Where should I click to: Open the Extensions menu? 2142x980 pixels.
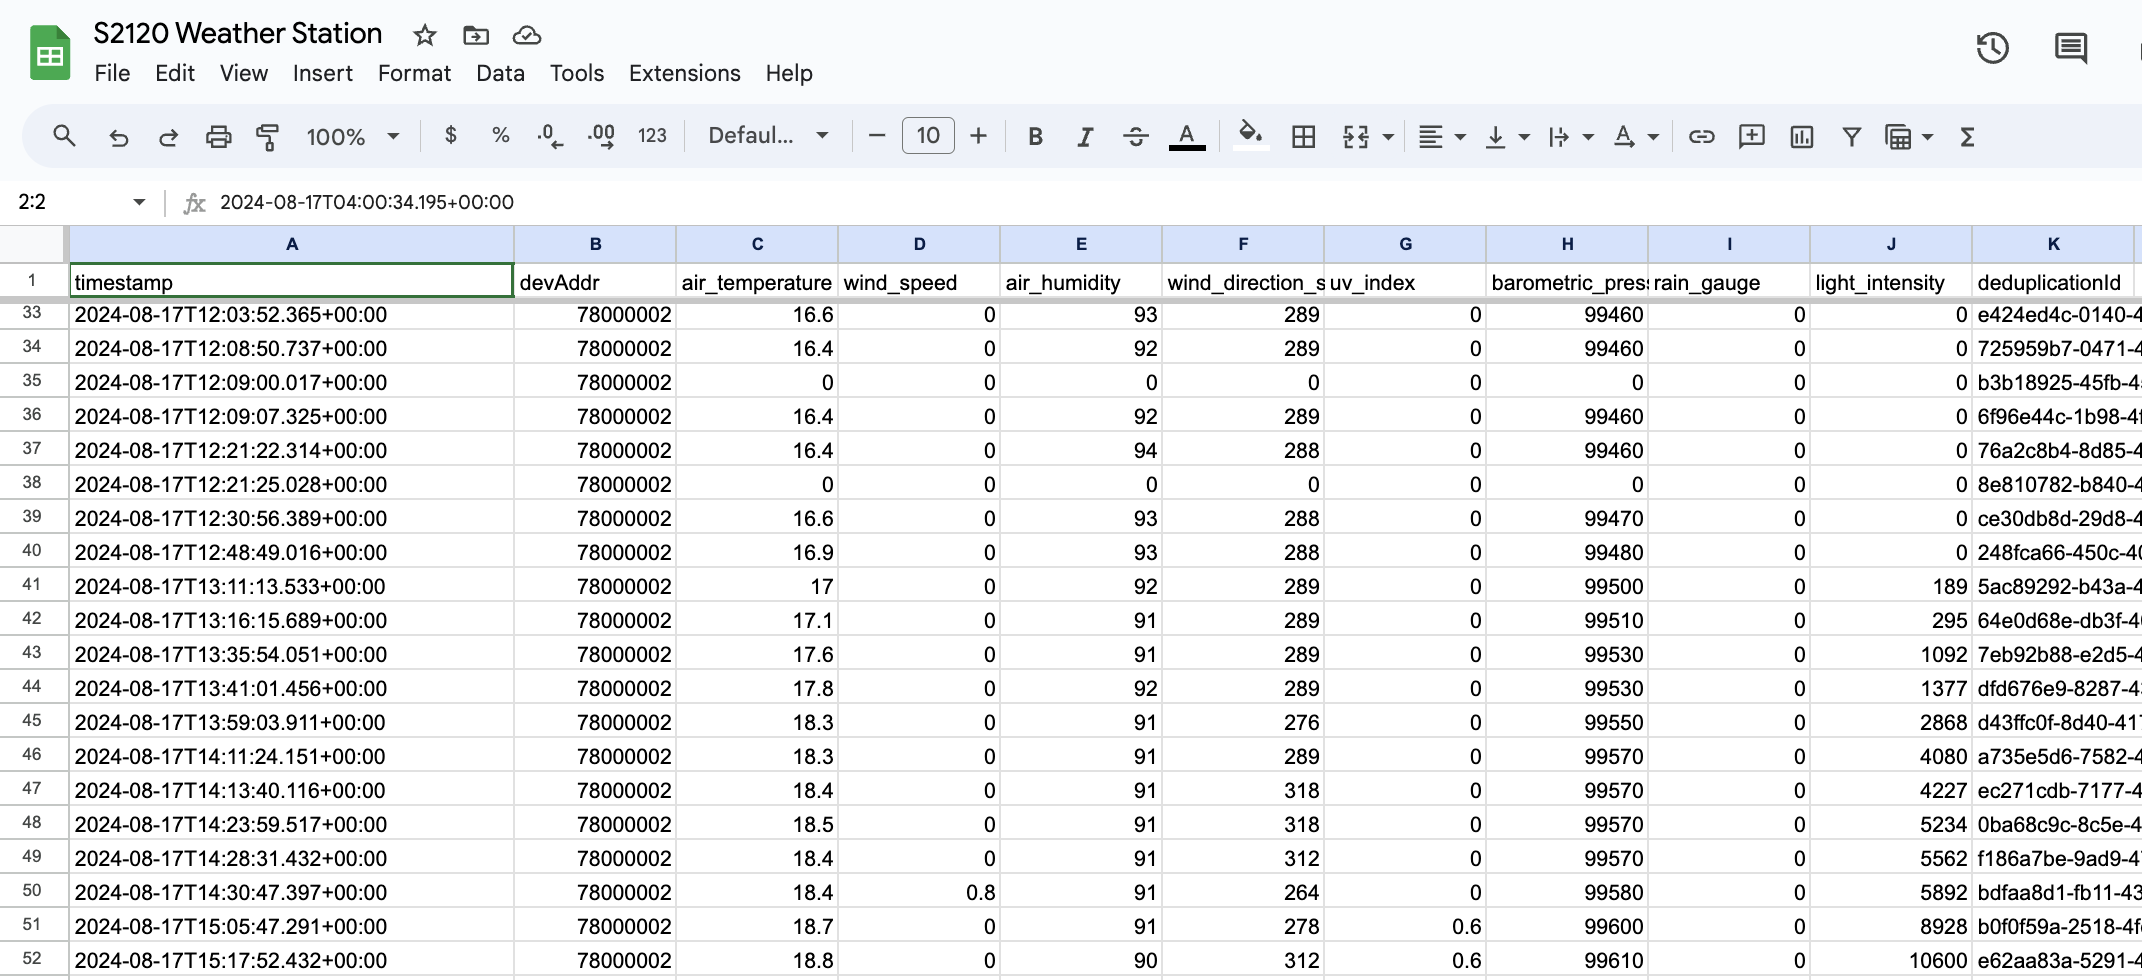pos(684,73)
